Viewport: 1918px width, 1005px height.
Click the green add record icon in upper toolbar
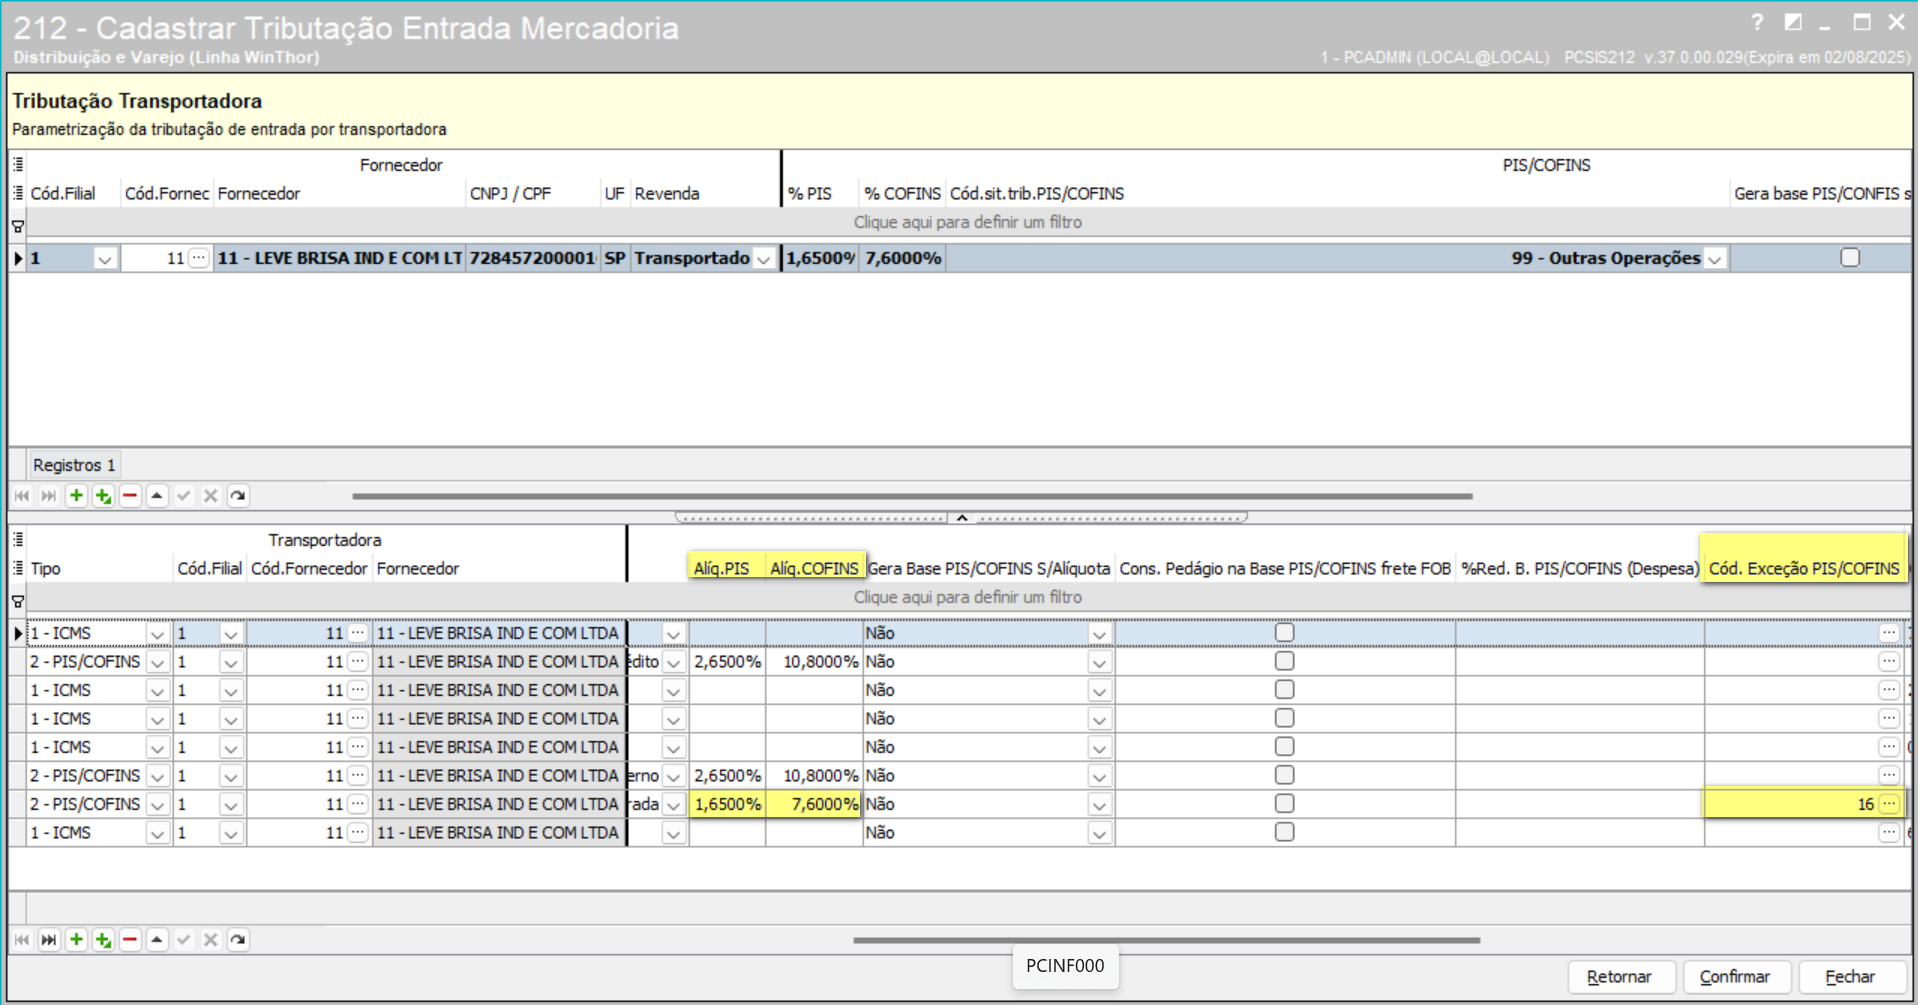pos(76,496)
